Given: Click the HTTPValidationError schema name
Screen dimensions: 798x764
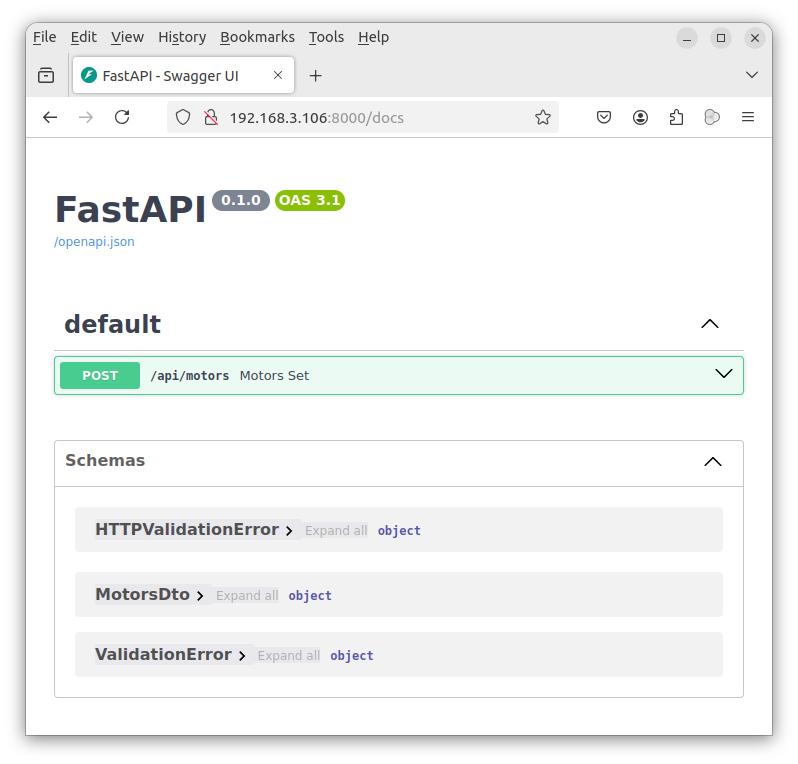Looking at the screenshot, I should coord(187,529).
